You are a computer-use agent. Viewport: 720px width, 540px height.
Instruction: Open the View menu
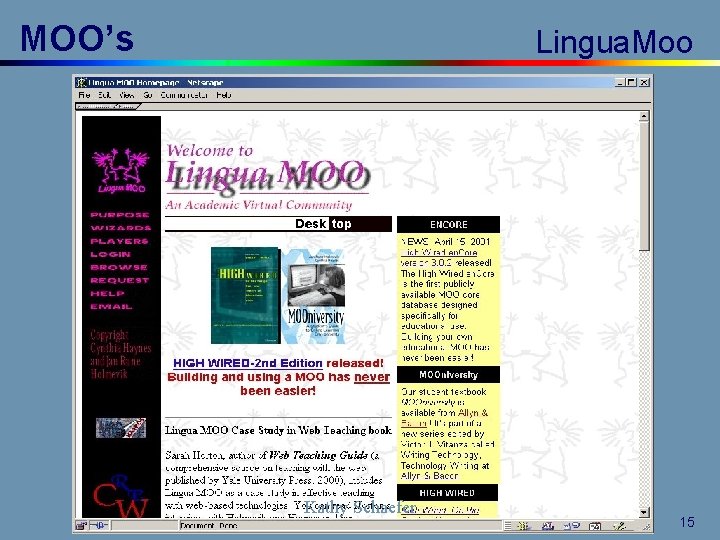coord(126,95)
